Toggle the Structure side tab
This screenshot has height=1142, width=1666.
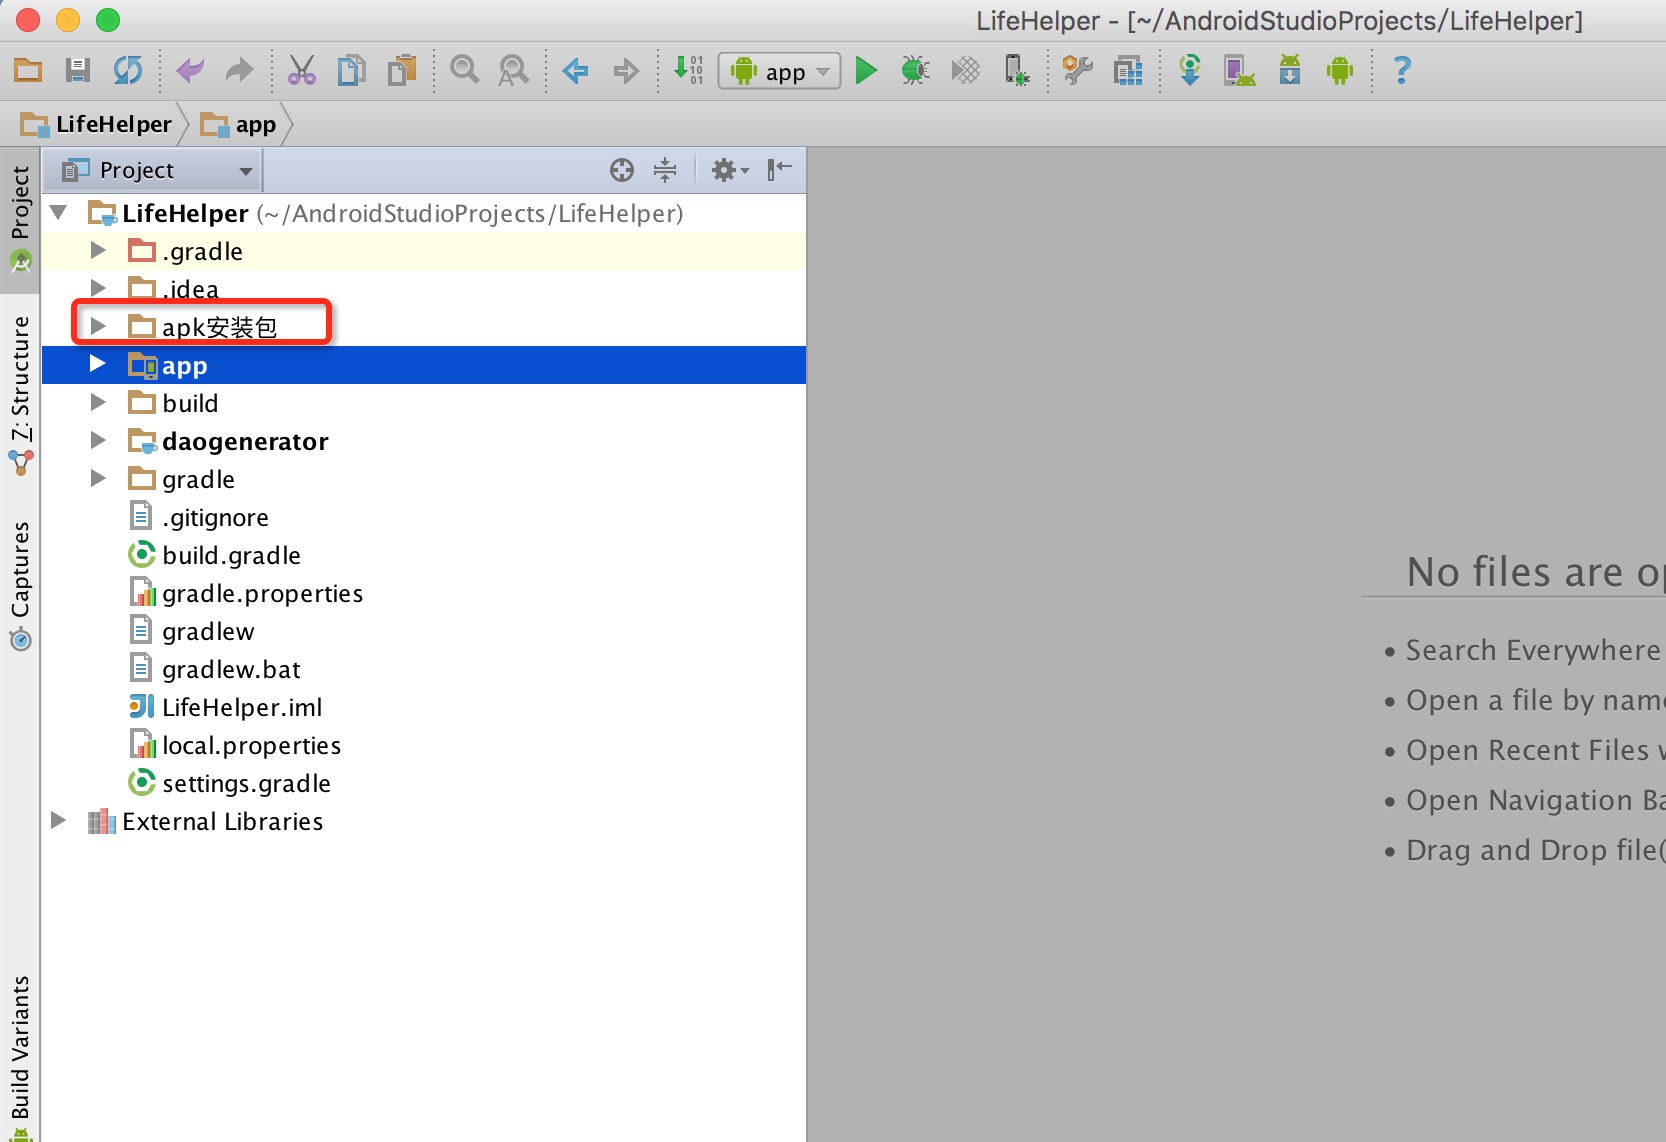click(x=20, y=396)
